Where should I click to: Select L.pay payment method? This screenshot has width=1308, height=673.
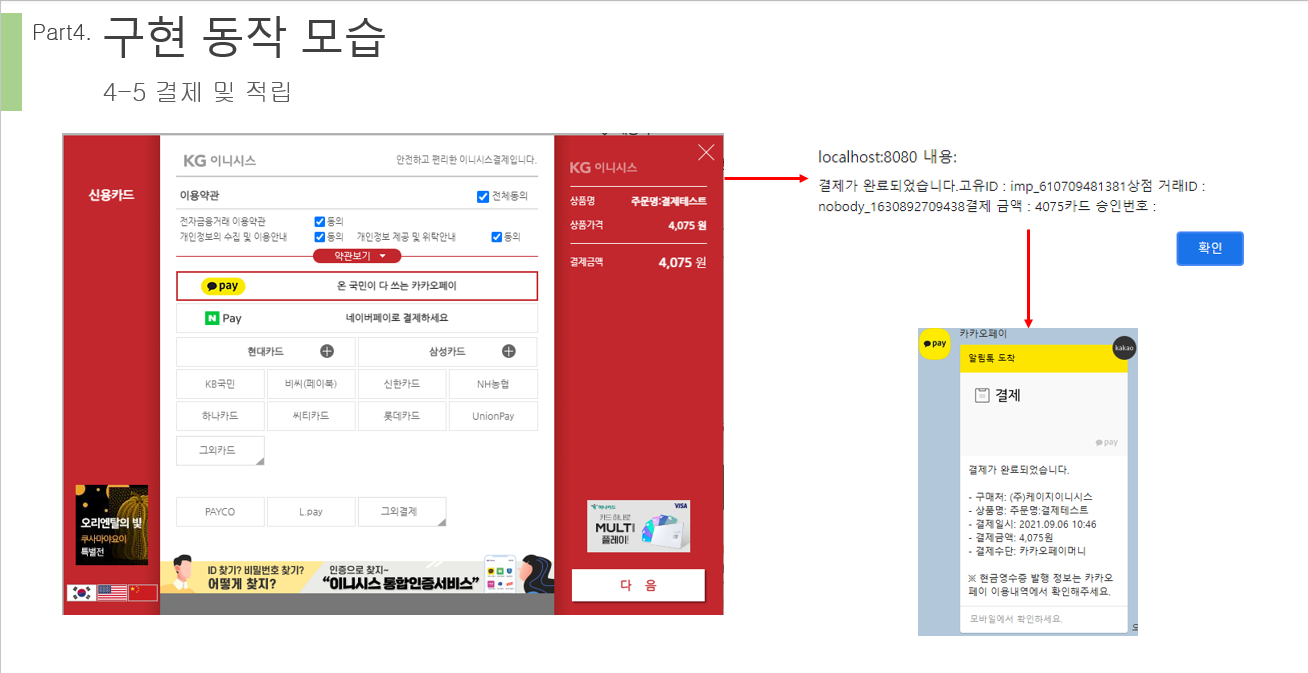(311, 511)
